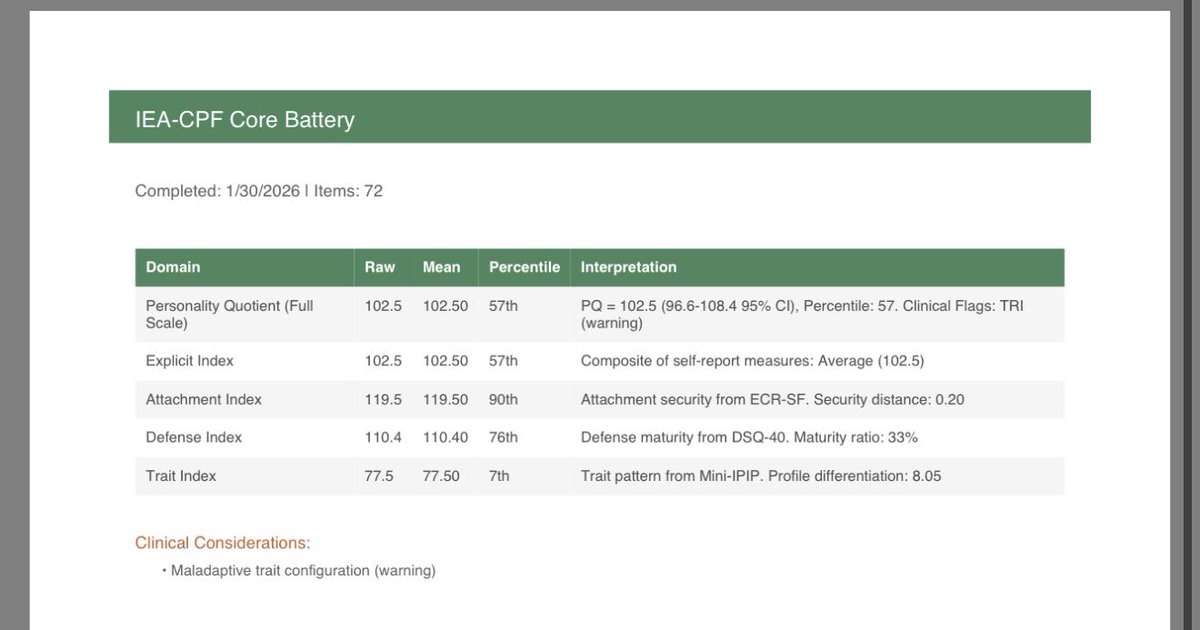Select Personality Quotient (Full Scale) row label

[230, 315]
